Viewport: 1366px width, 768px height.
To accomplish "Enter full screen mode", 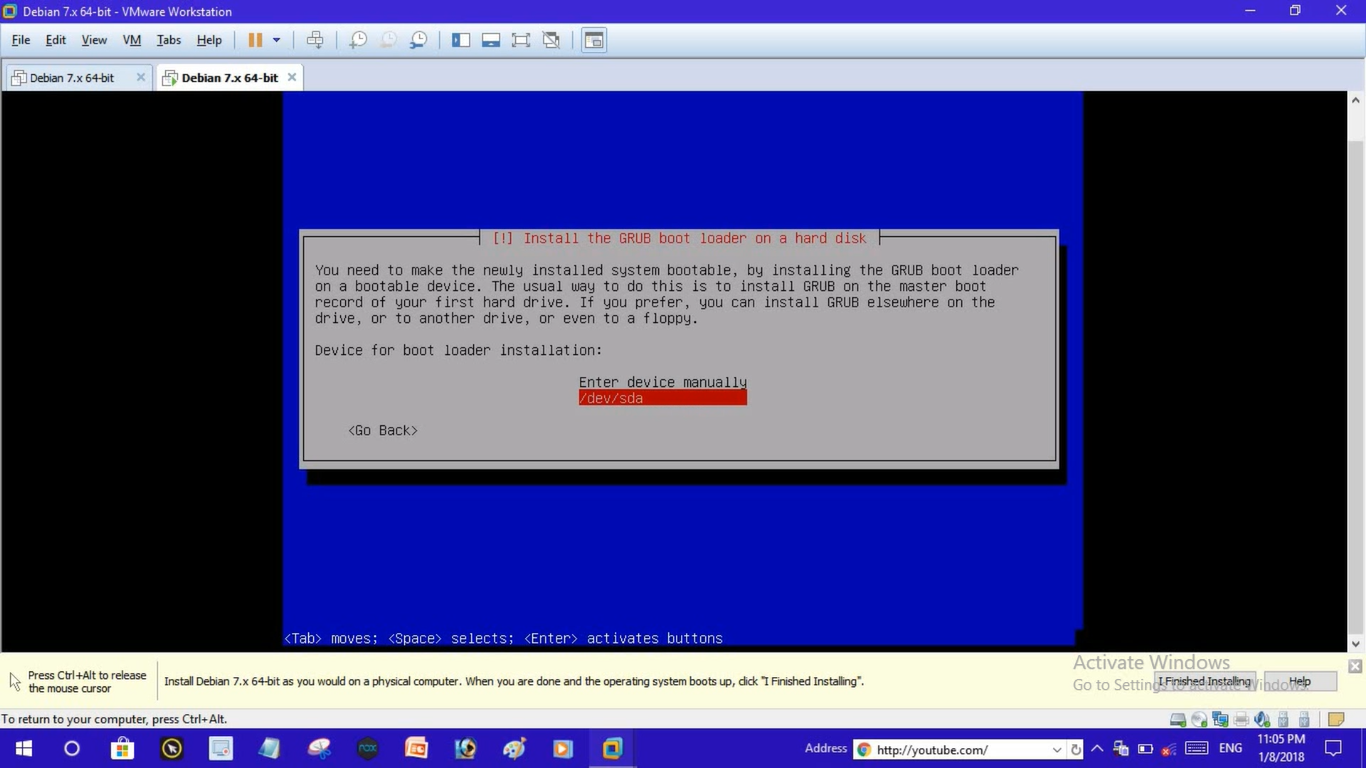I will (521, 40).
